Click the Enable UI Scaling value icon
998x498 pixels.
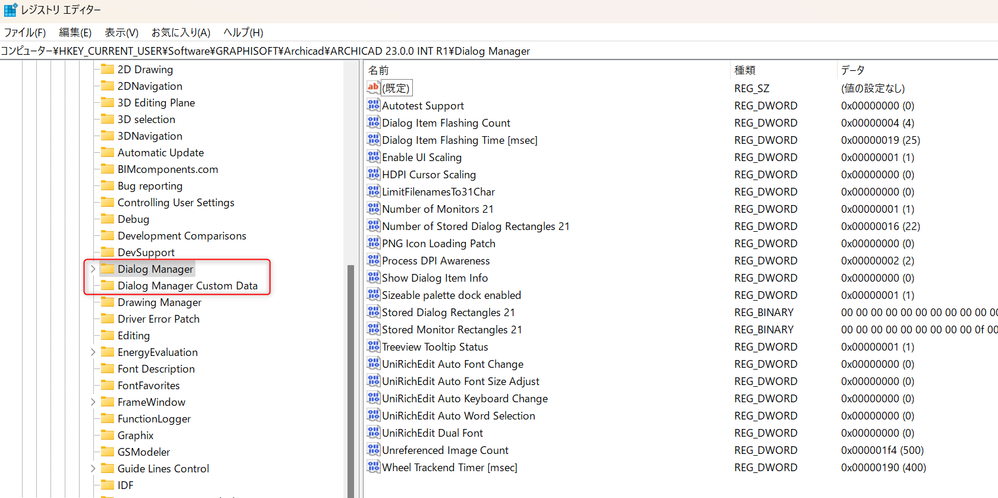[374, 157]
